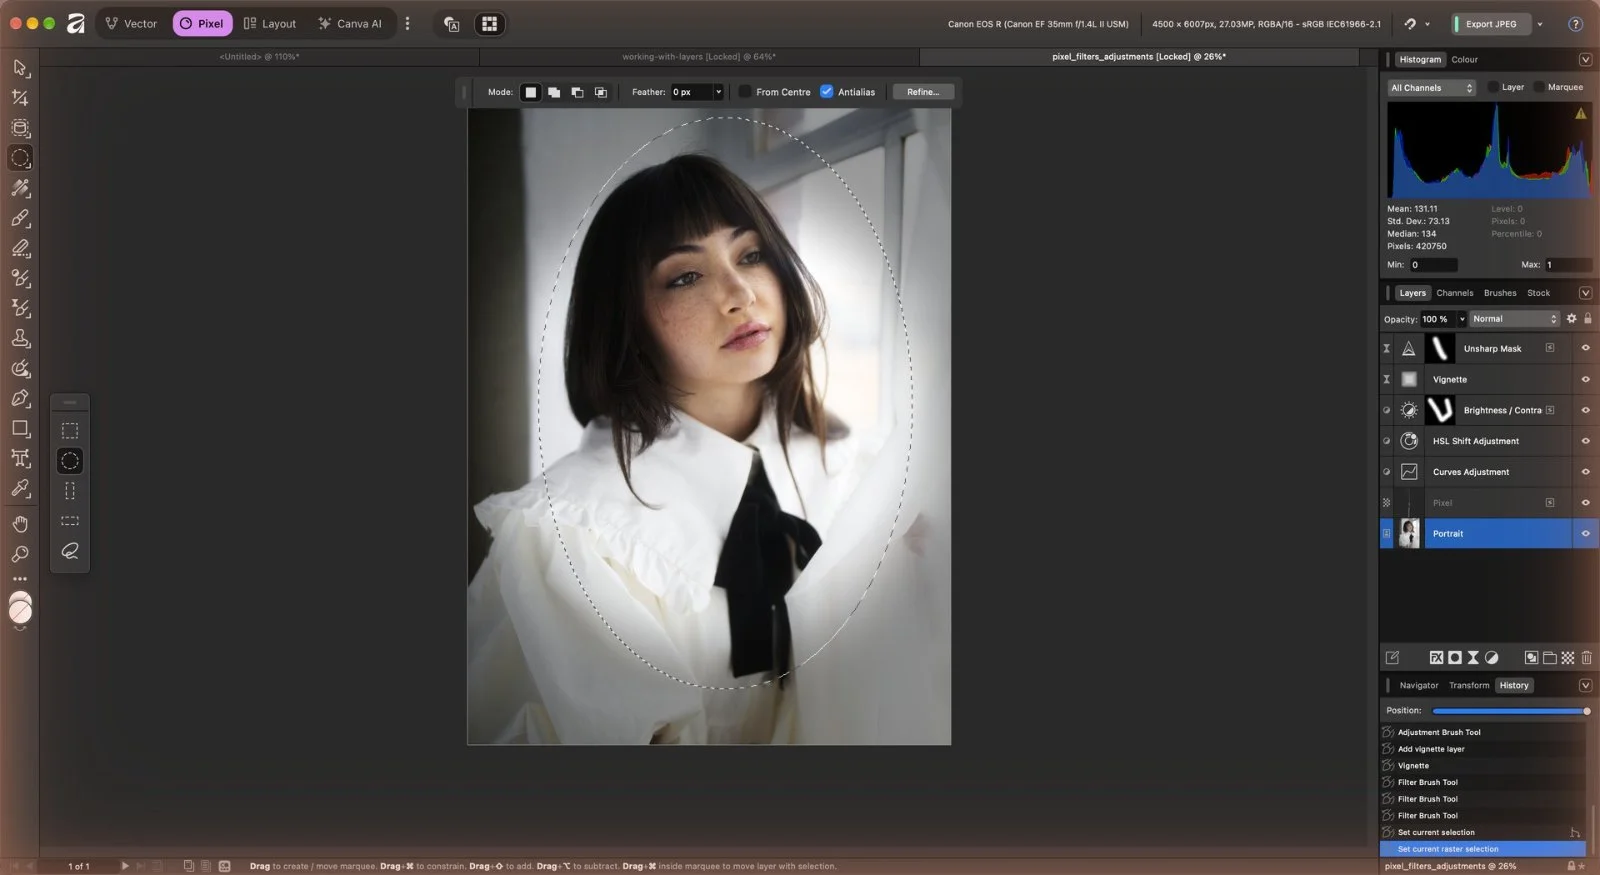Open the Layers panel options menu
Viewport: 1600px width, 875px height.
pyautogui.click(x=1585, y=293)
